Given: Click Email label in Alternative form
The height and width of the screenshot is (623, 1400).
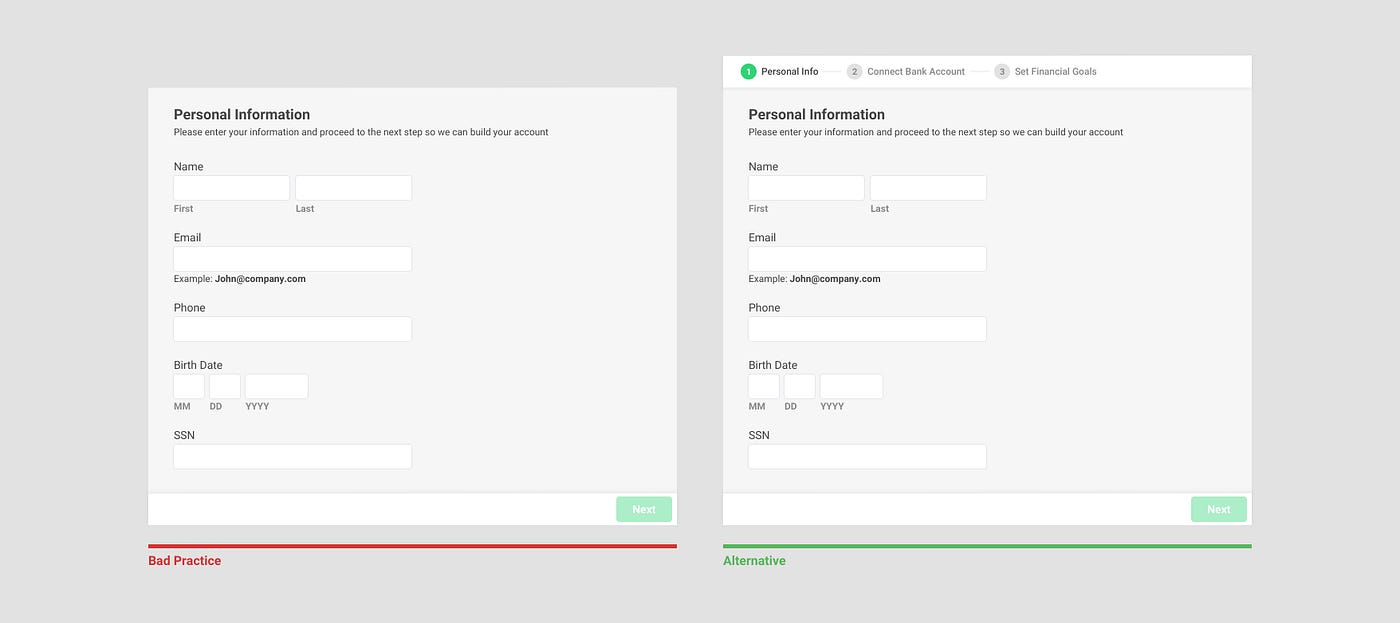Looking at the screenshot, I should tap(762, 237).
